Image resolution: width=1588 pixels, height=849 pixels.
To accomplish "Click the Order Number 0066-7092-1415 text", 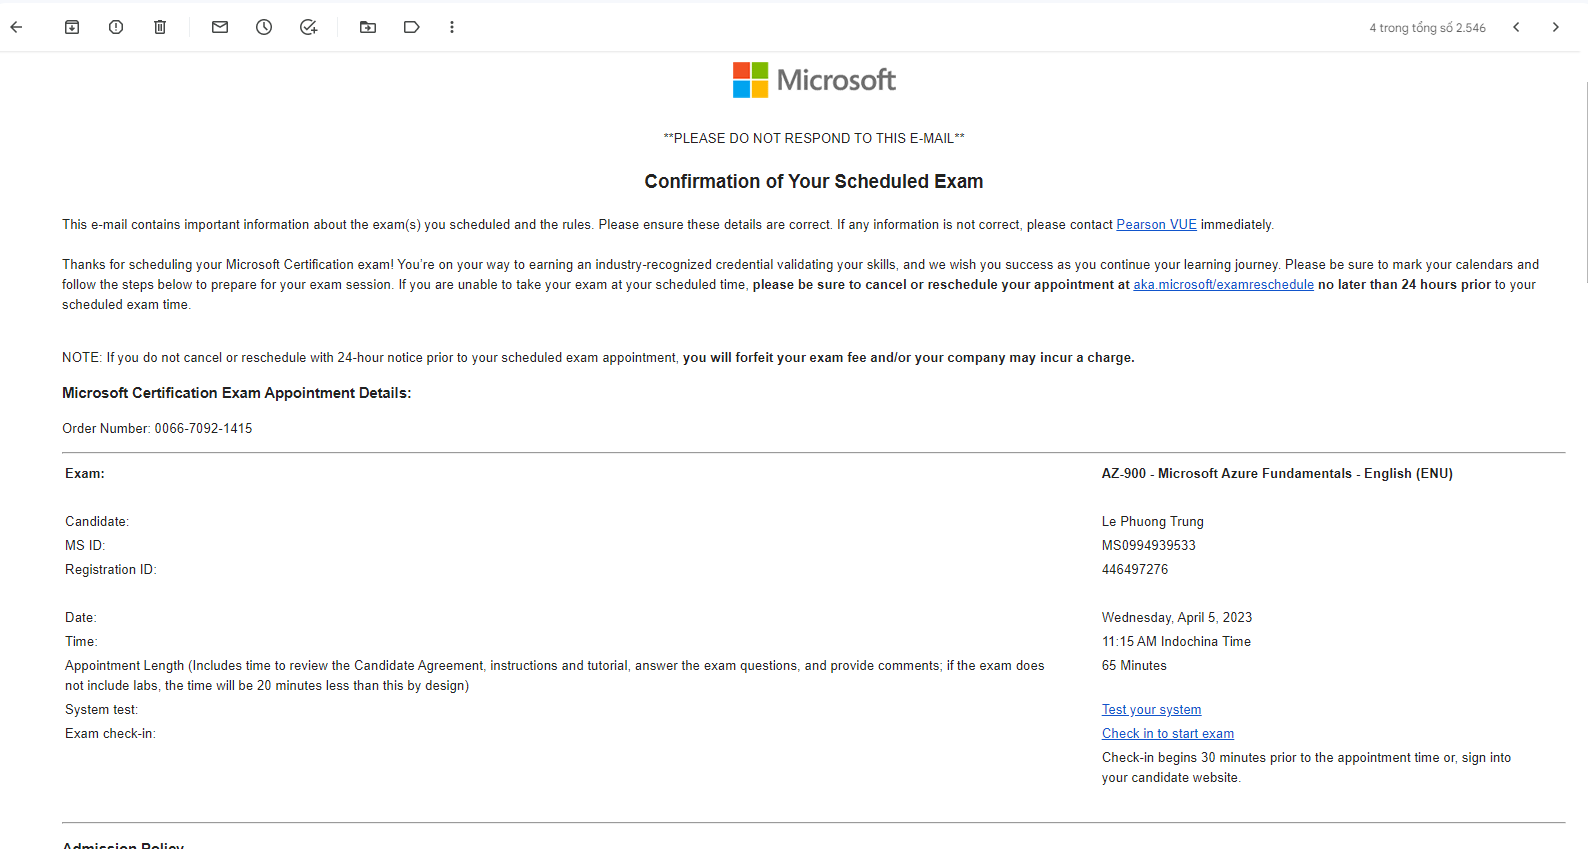I will 157,429.
